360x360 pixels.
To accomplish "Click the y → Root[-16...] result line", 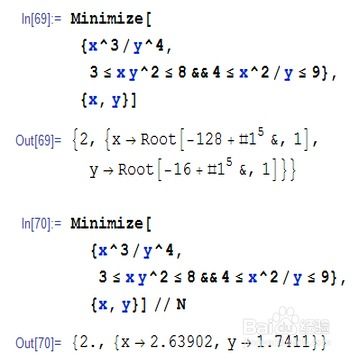I will 192,170.
